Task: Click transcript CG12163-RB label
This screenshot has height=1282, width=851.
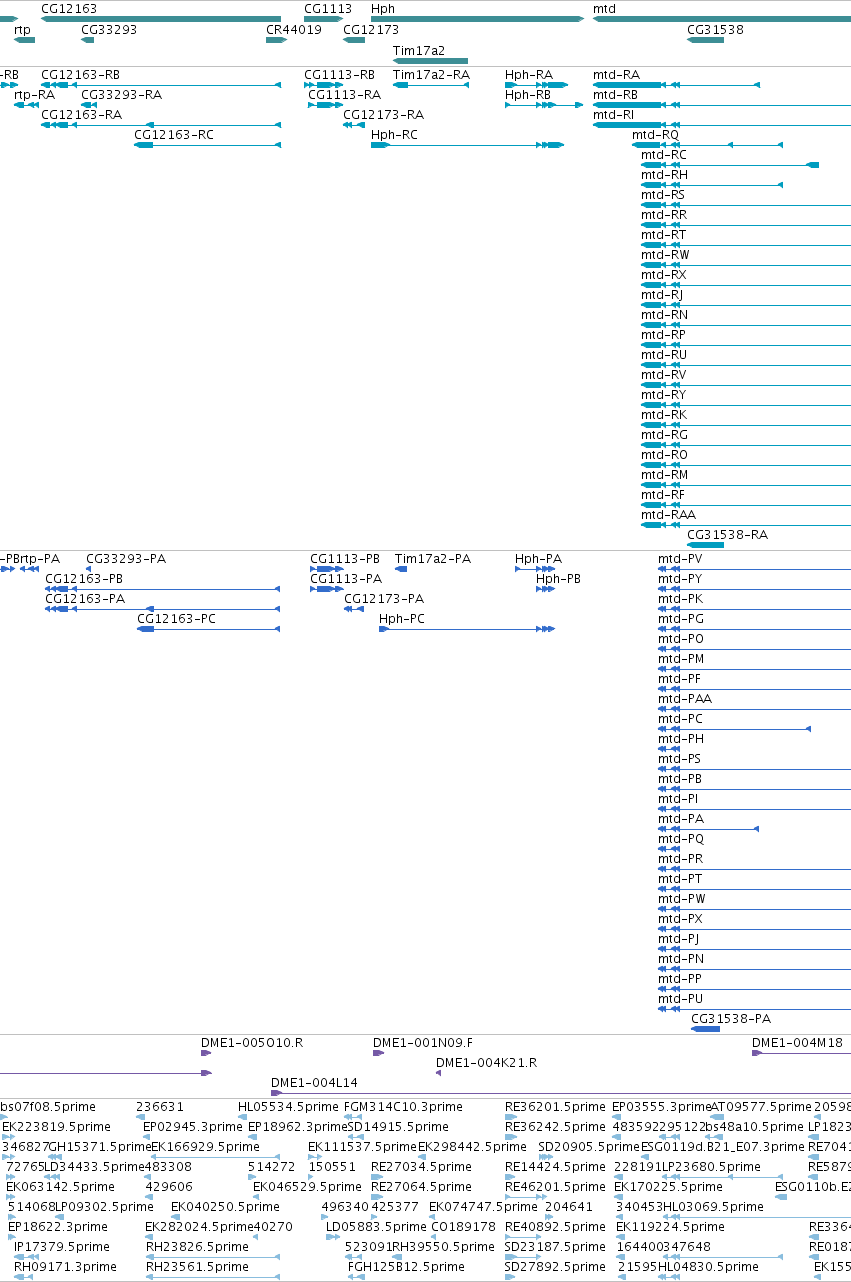Action: pos(80,75)
